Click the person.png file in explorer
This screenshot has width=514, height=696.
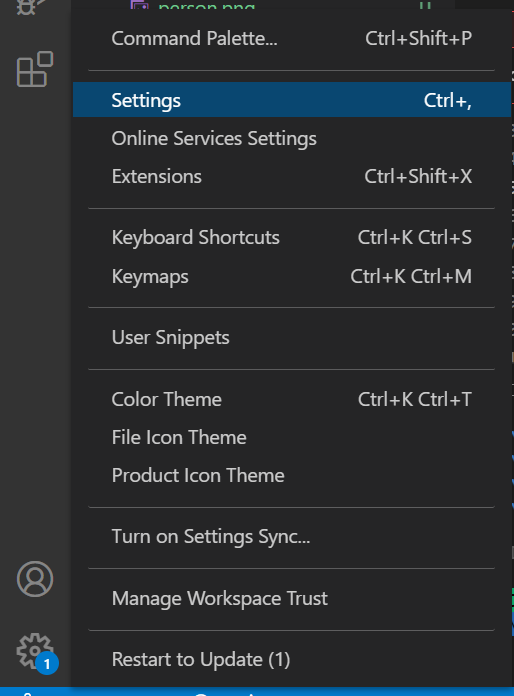point(206,5)
